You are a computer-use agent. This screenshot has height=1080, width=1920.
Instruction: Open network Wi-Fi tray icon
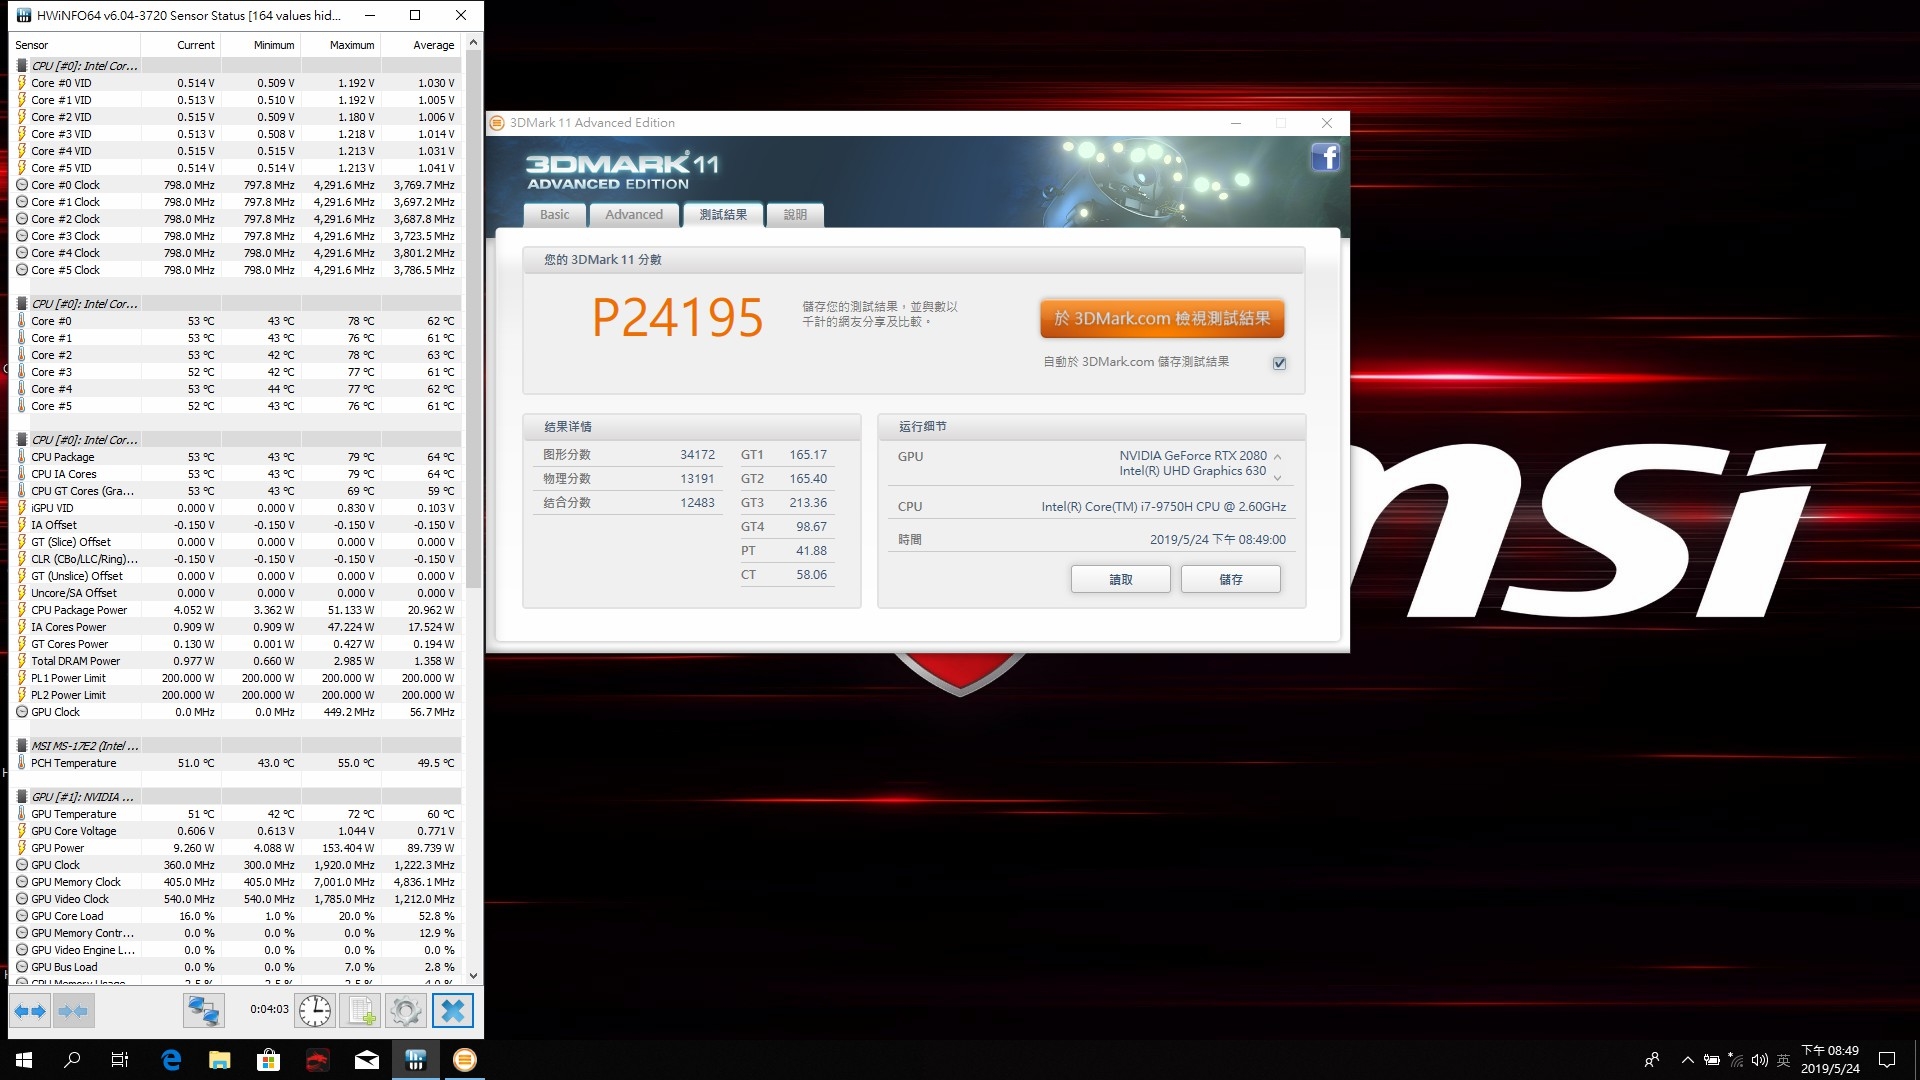point(1736,1060)
